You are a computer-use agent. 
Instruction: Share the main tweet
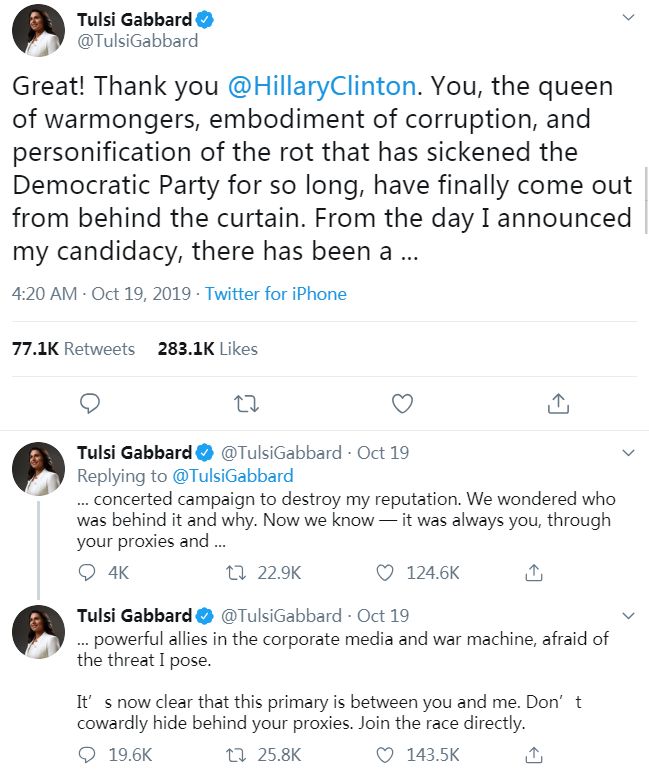tap(559, 403)
